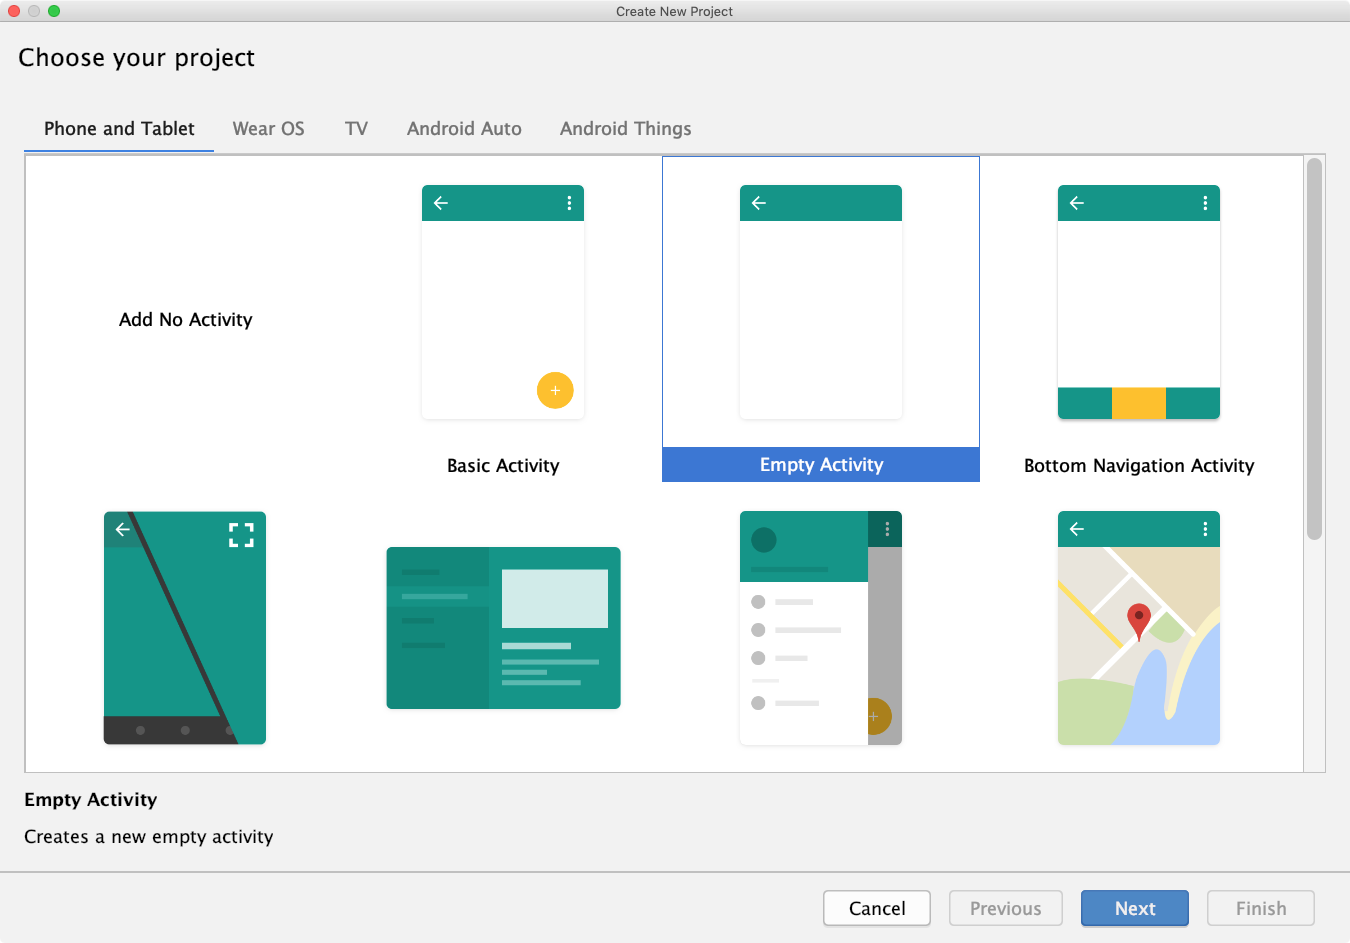Click the yellow FAB in Navigation Drawer preview
This screenshot has width=1350, height=943.
click(x=876, y=717)
